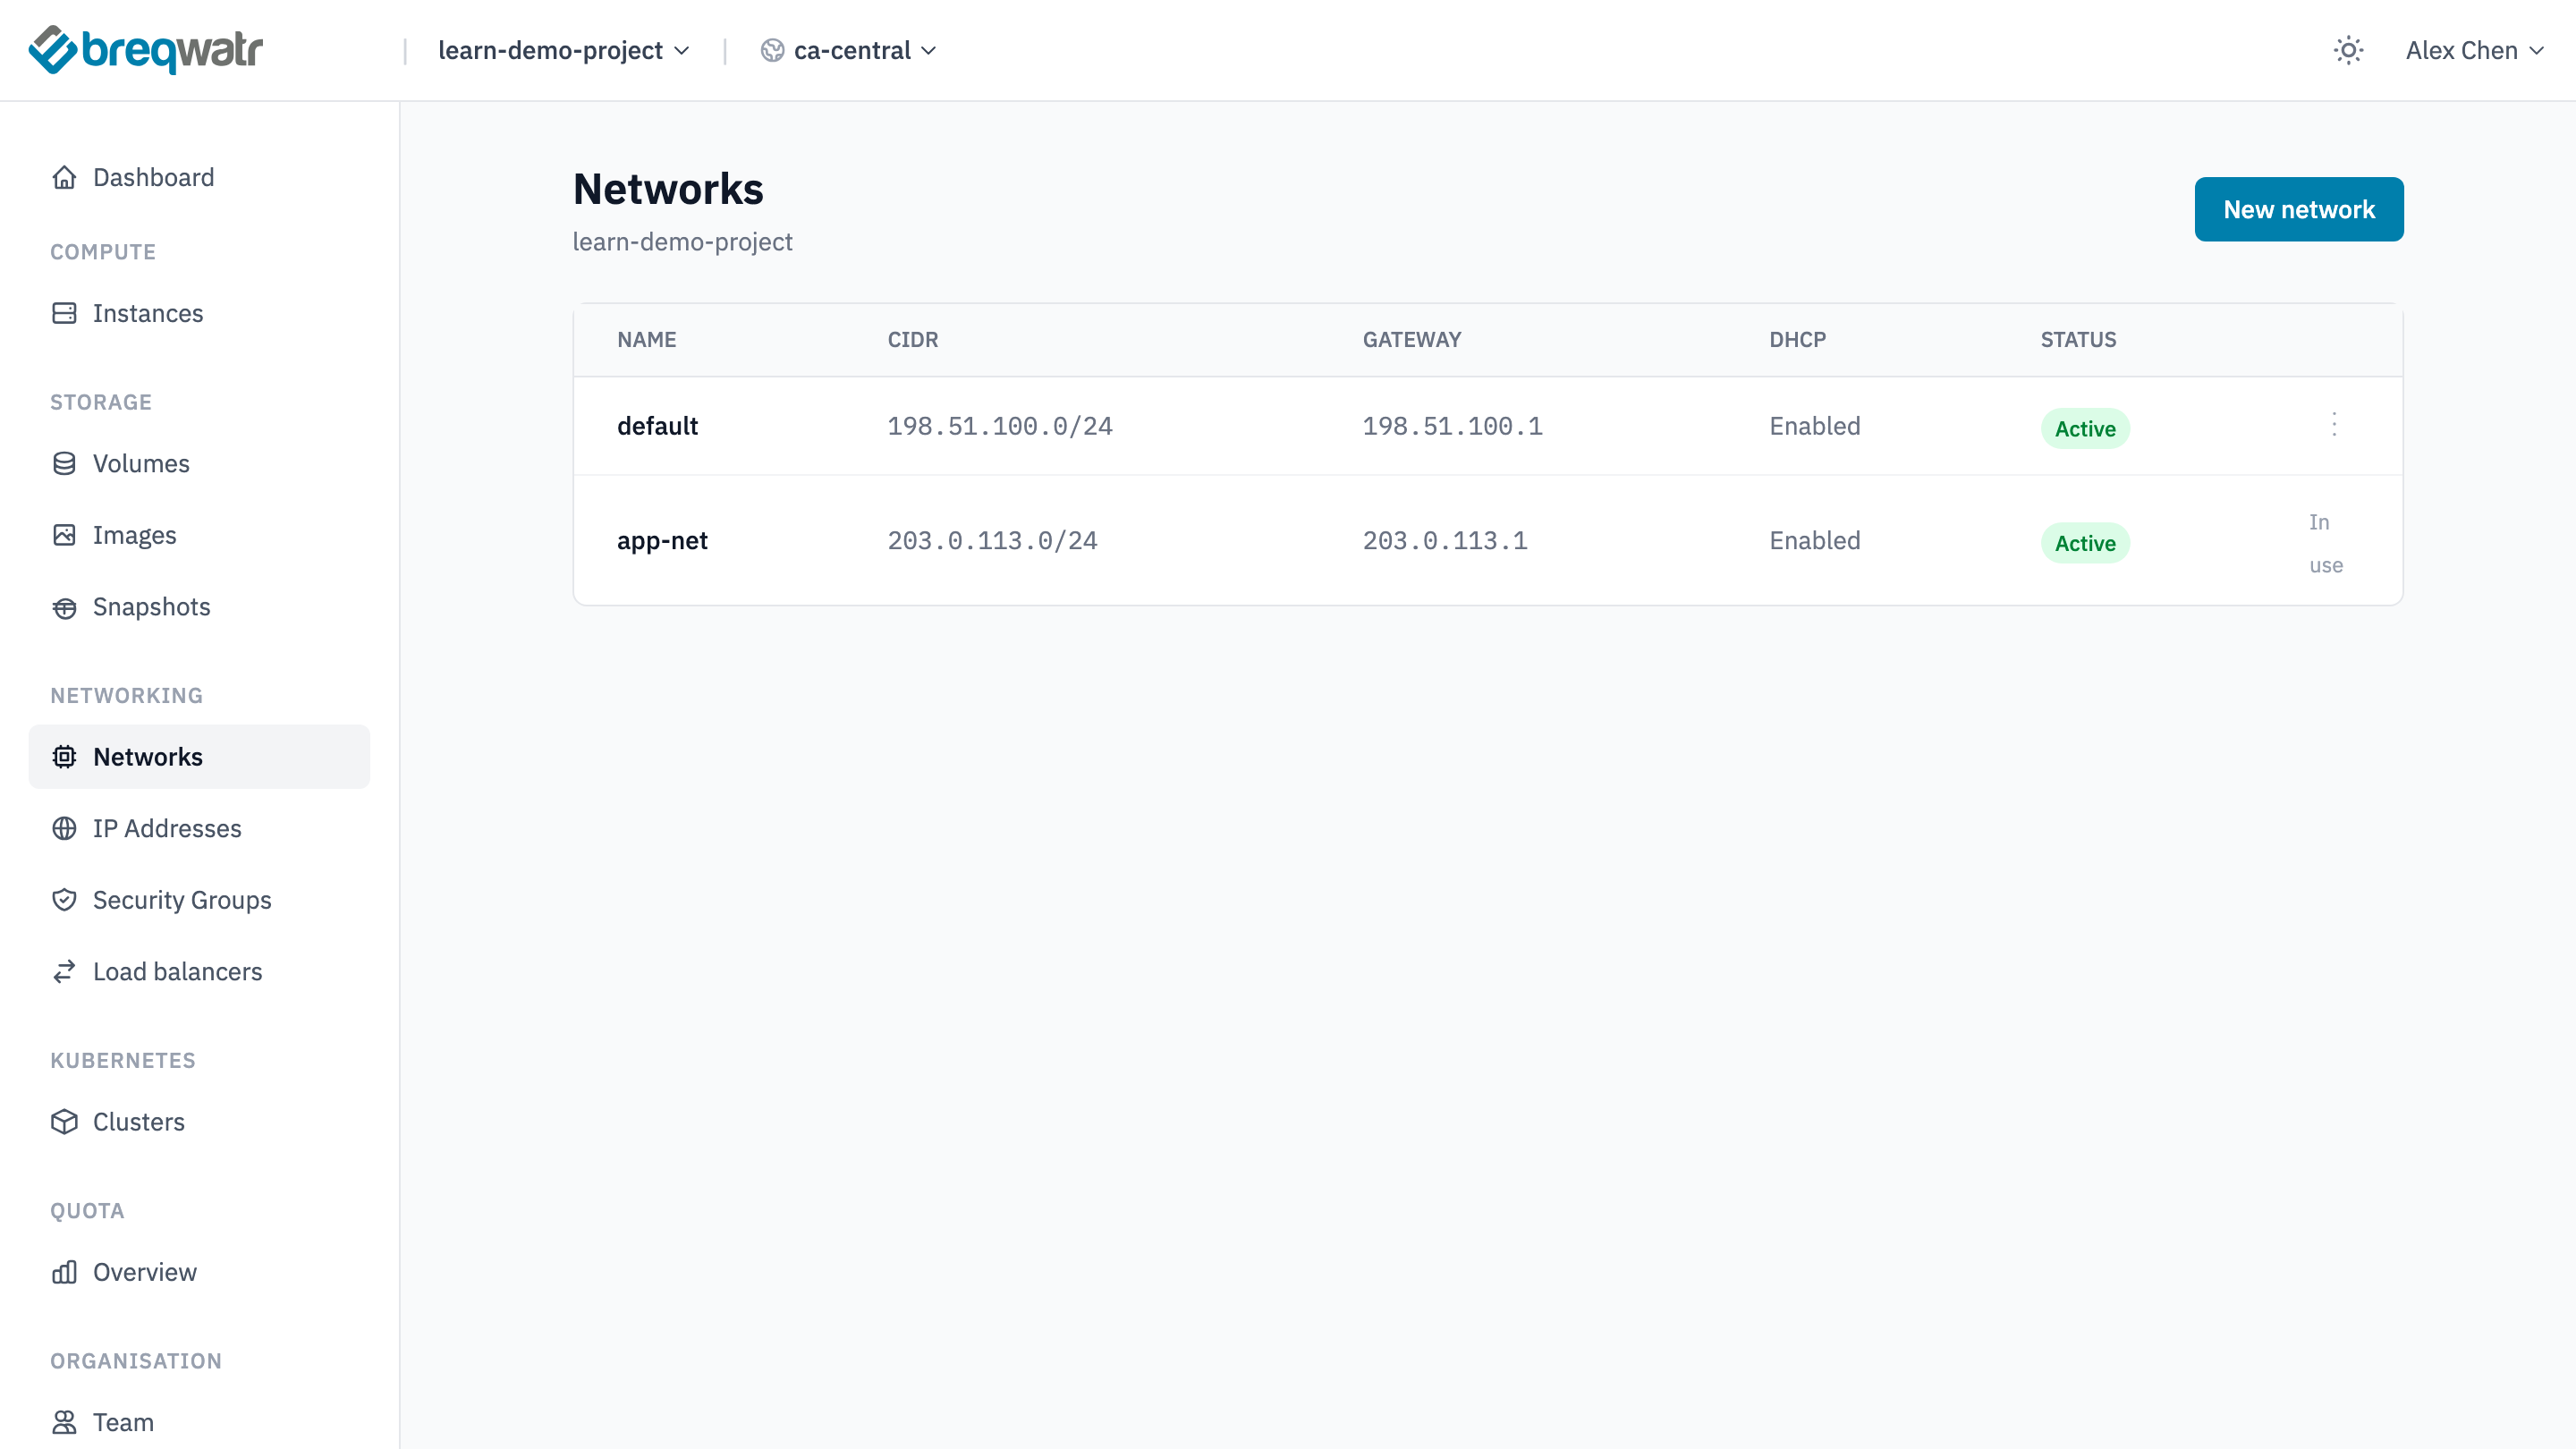The image size is (2576, 1449).
Task: Click the STATUS column header
Action: tap(2078, 340)
